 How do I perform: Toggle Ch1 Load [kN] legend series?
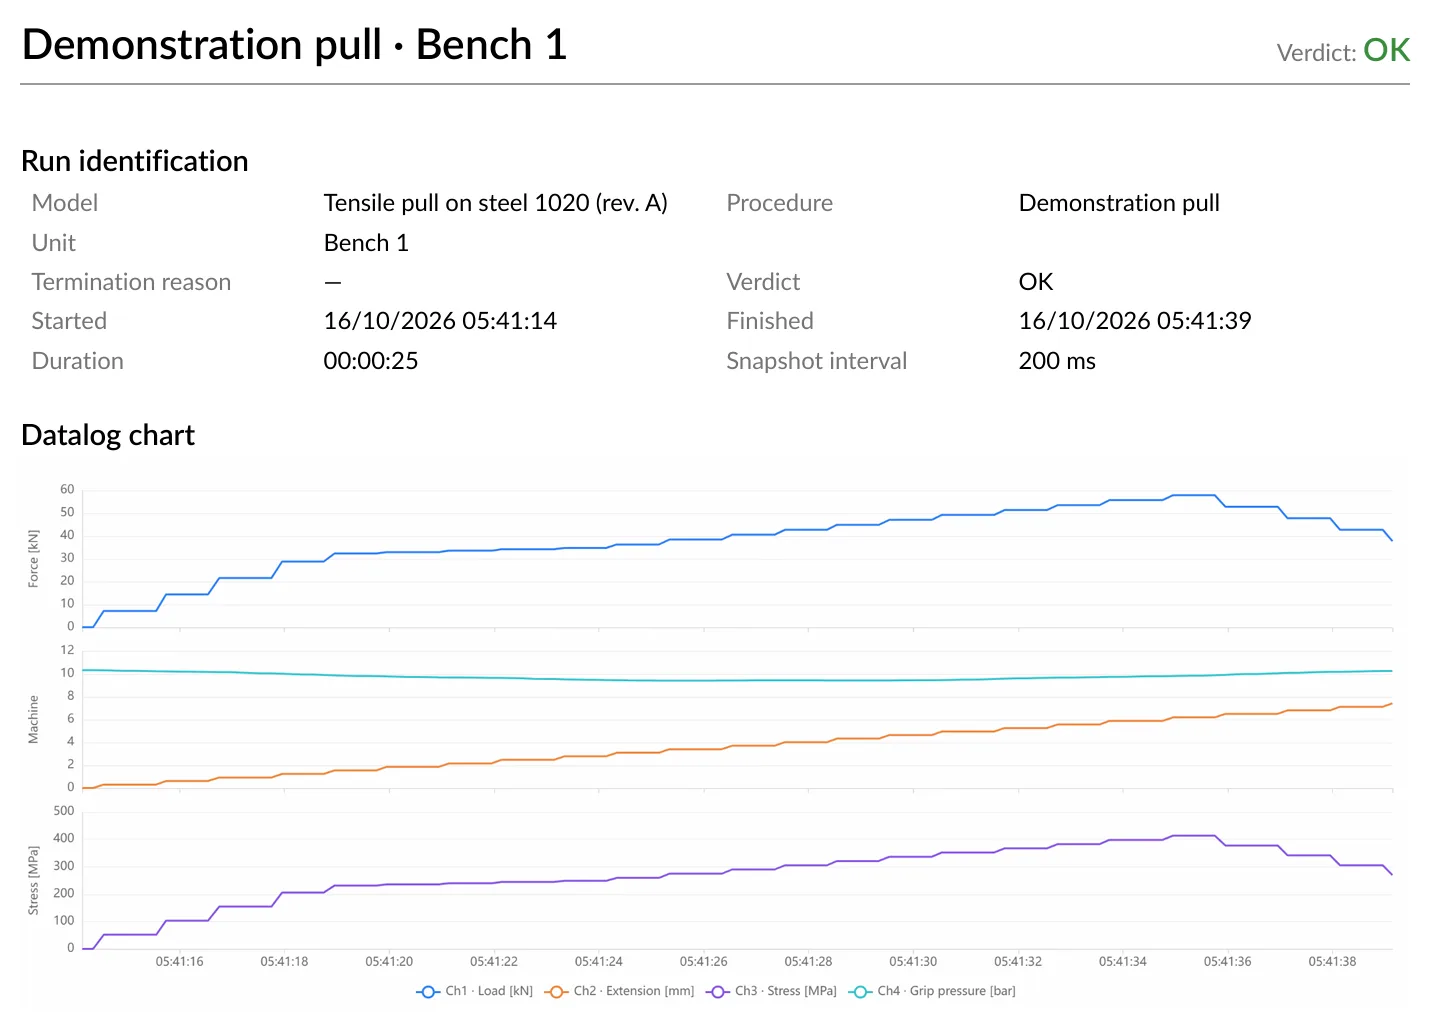tap(475, 991)
